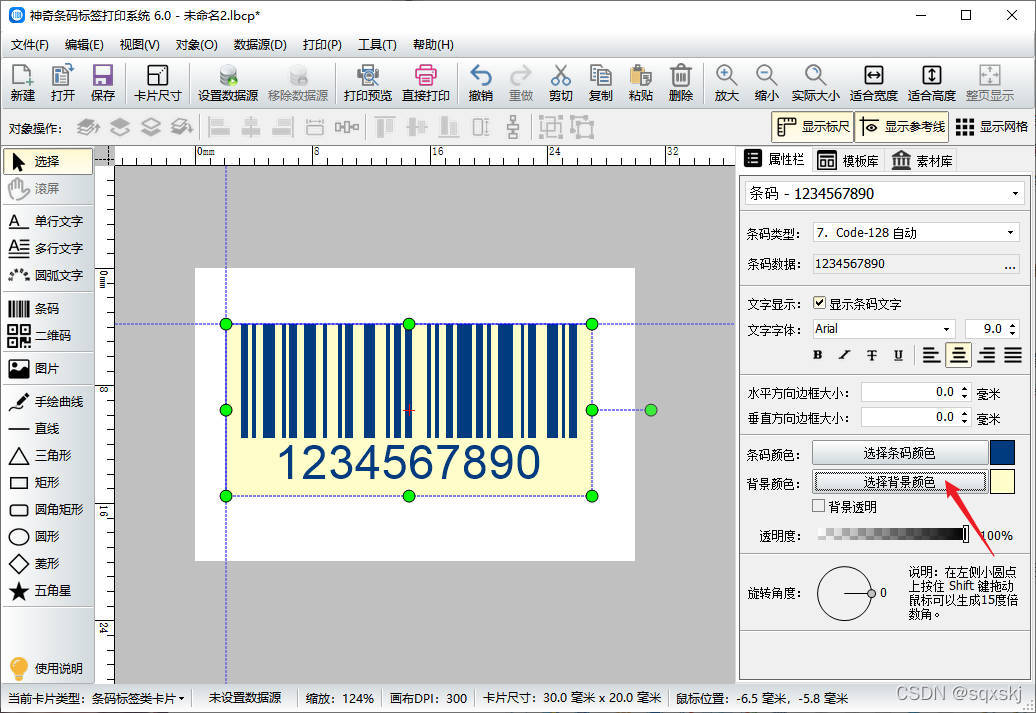The height and width of the screenshot is (713, 1036).
Task: Click the 透明度 opacity slider
Action: [893, 534]
